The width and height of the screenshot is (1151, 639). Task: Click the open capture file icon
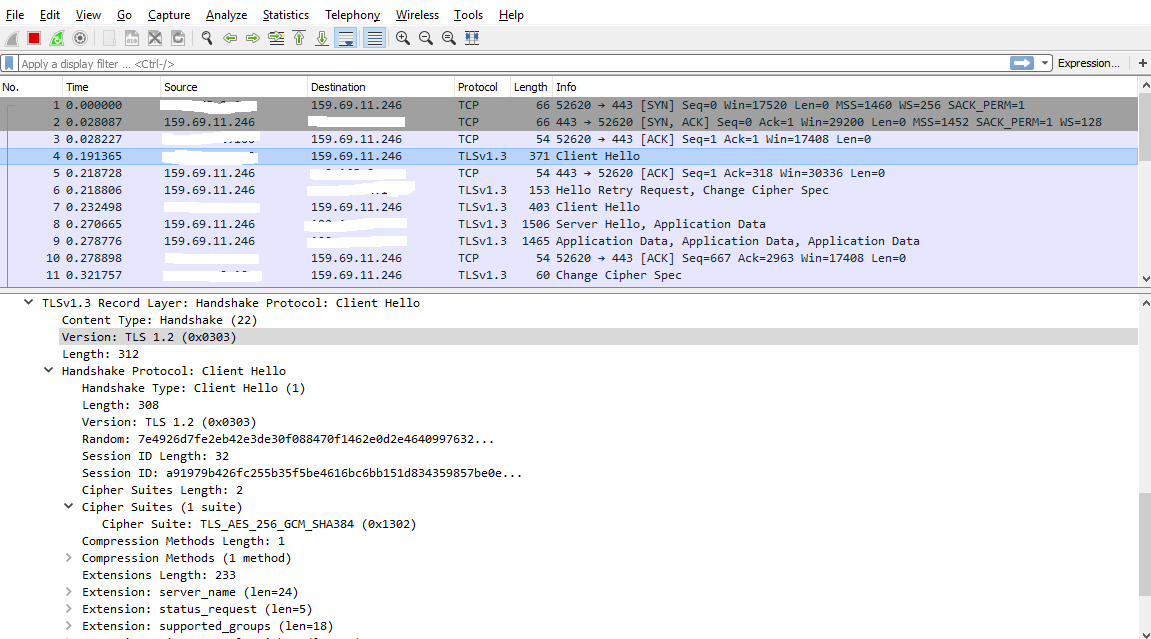pyautogui.click(x=109, y=38)
